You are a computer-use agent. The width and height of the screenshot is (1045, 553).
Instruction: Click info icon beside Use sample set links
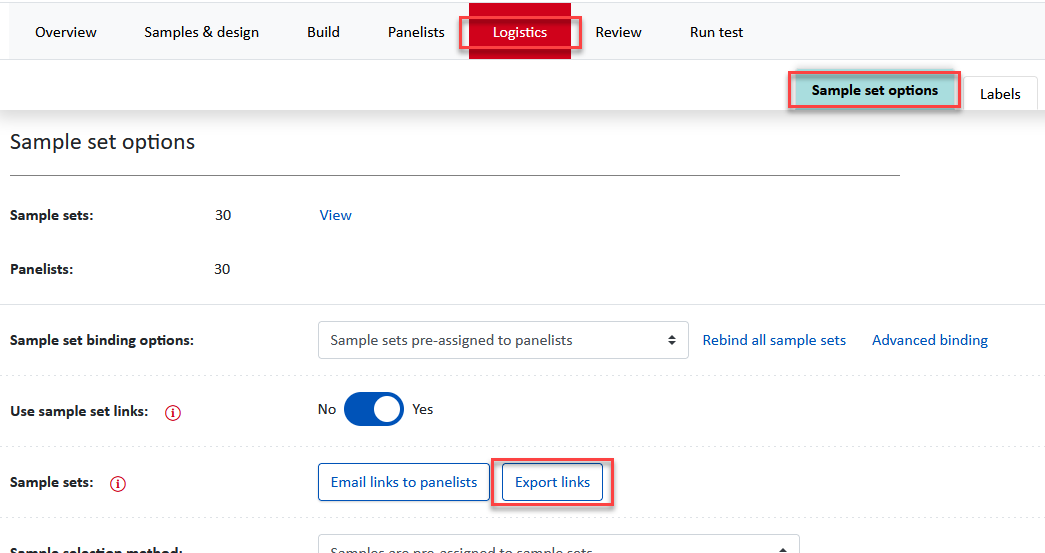[172, 412]
